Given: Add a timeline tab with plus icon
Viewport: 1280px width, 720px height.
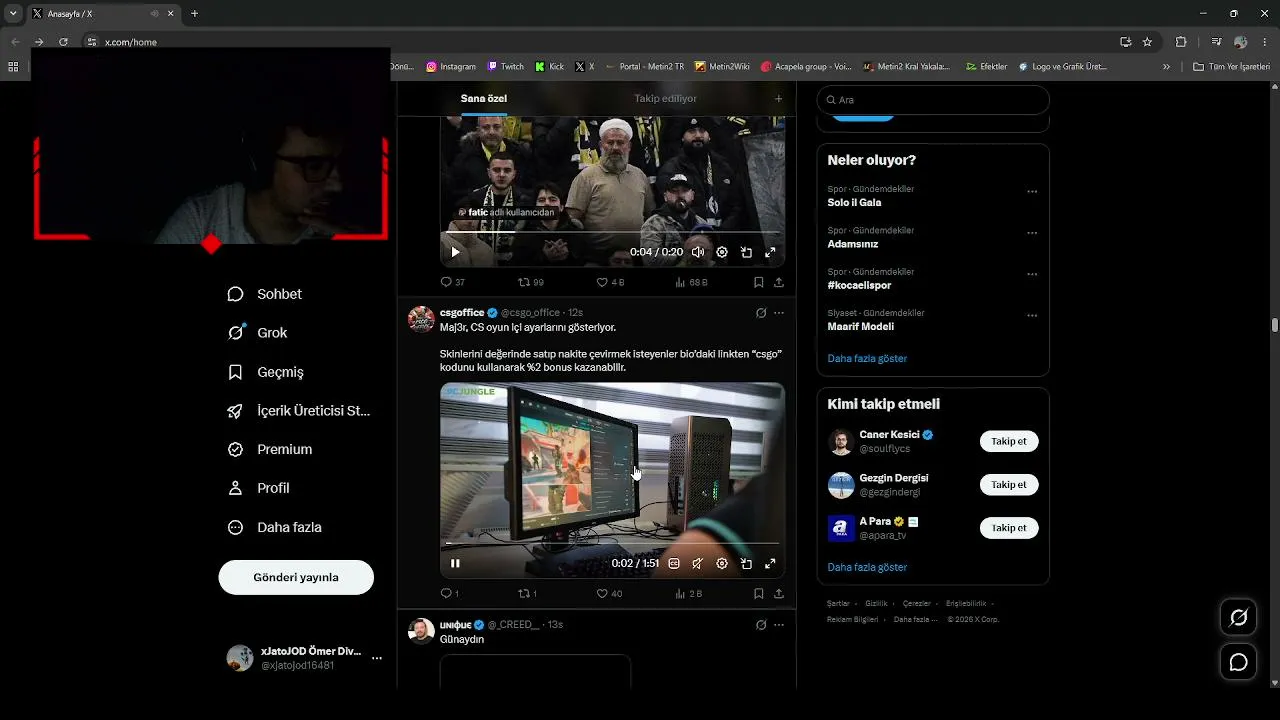Looking at the screenshot, I should coord(778,99).
